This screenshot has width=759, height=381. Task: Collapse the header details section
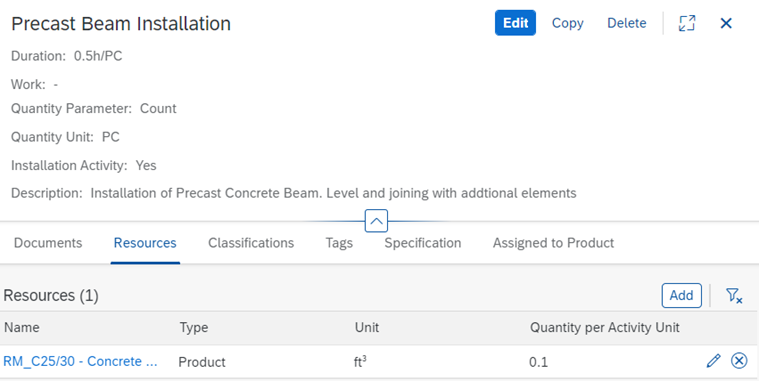click(376, 221)
